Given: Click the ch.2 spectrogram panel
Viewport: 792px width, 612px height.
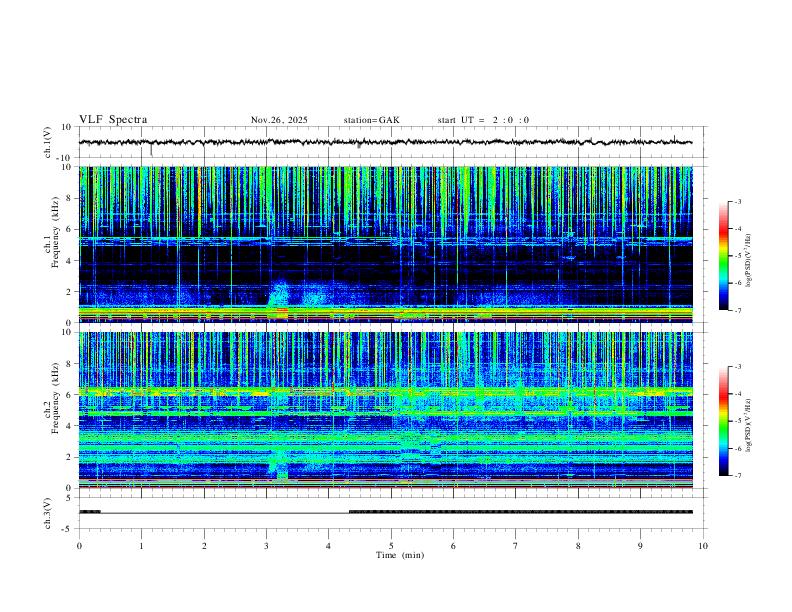Looking at the screenshot, I should tap(385, 410).
